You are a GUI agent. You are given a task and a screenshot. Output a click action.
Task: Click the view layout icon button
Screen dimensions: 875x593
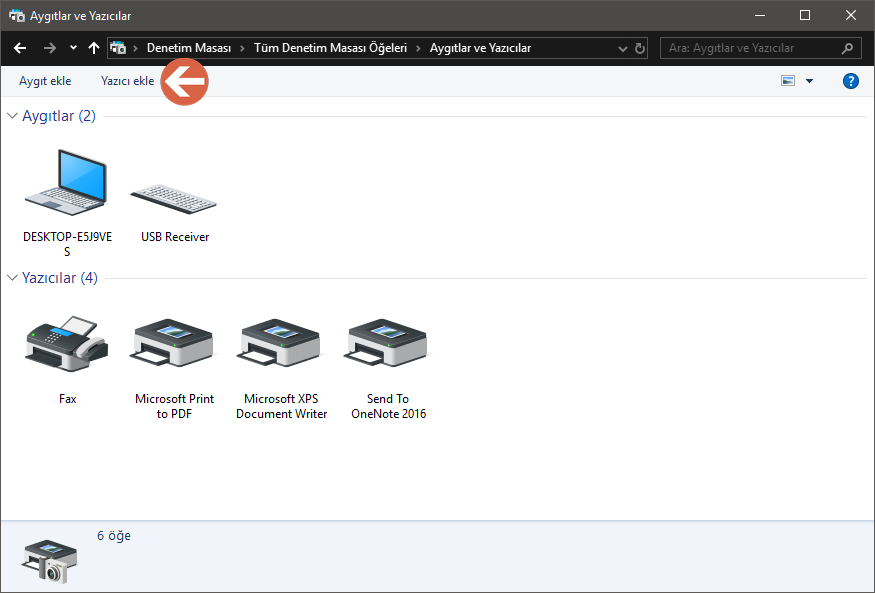tap(788, 81)
